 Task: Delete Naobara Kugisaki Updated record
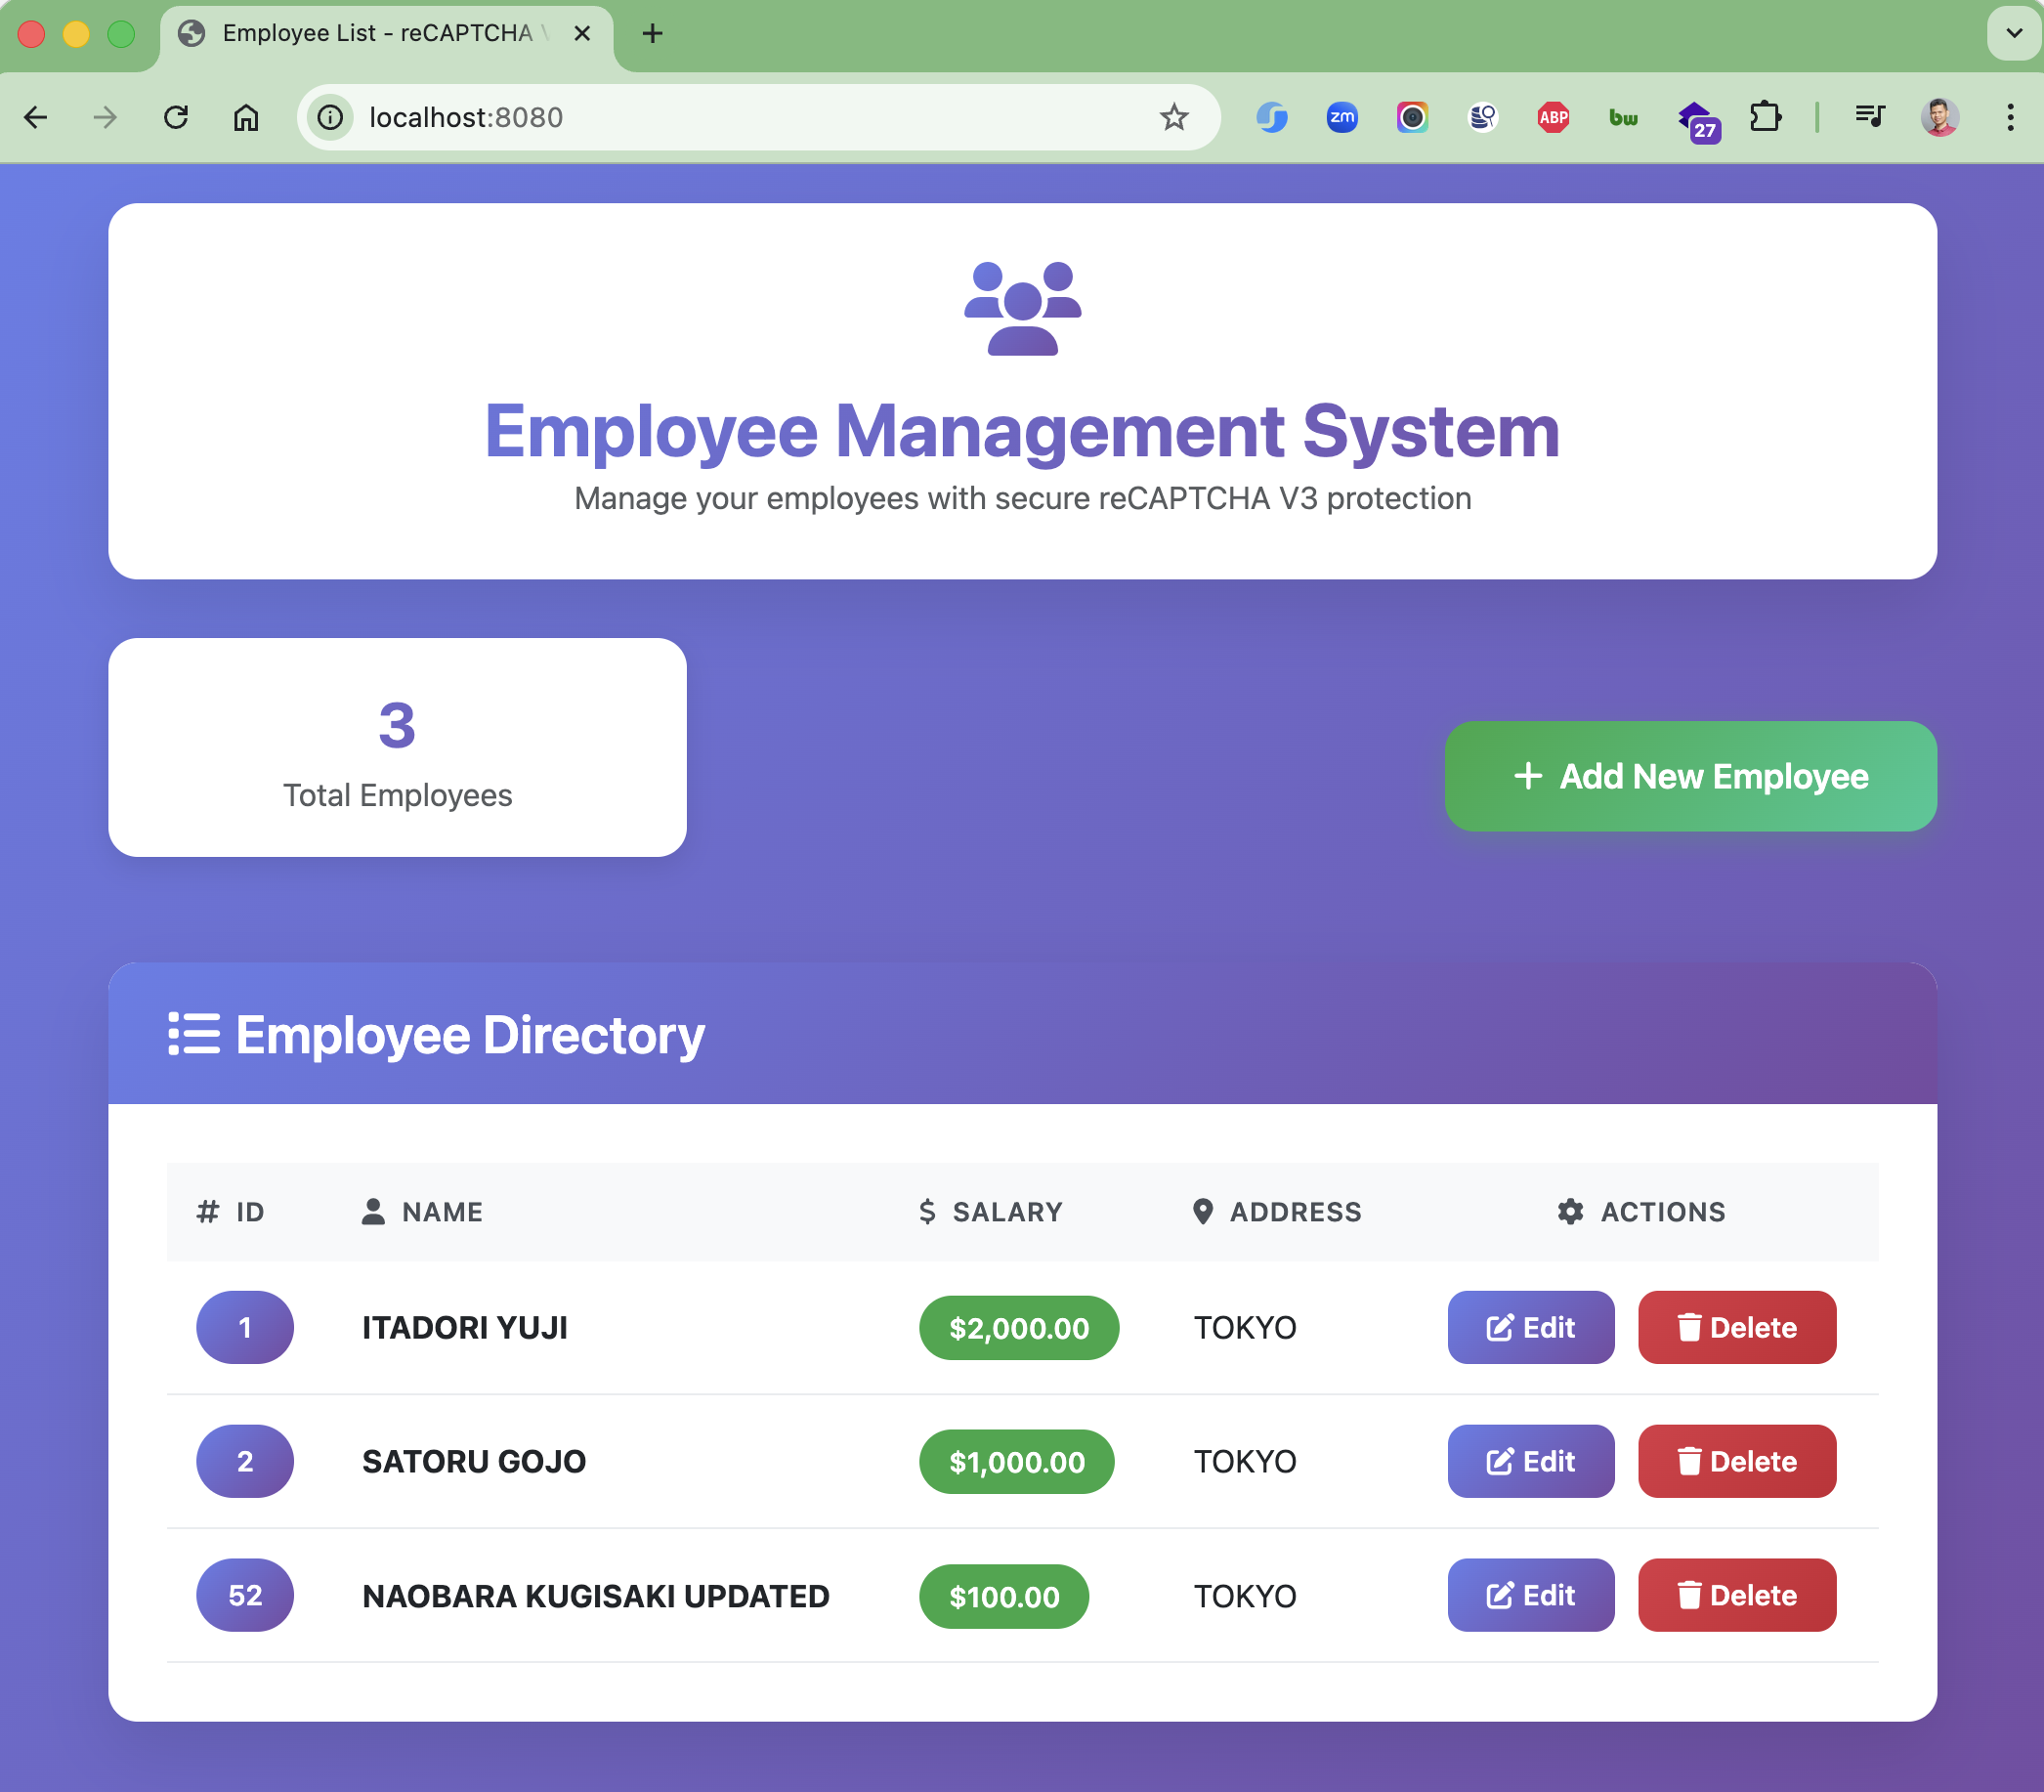point(1736,1595)
